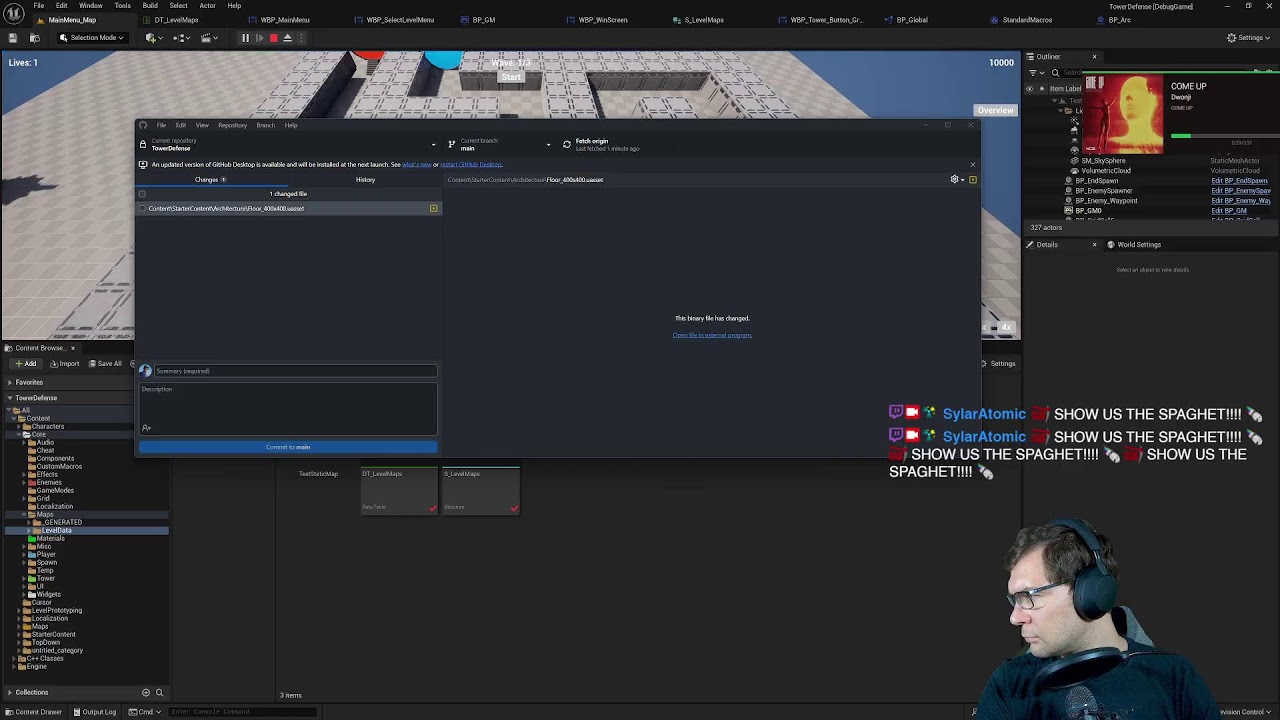The width and height of the screenshot is (1280, 720).
Task: Switch to the DT_LevelMaps tab
Action: (x=176, y=20)
